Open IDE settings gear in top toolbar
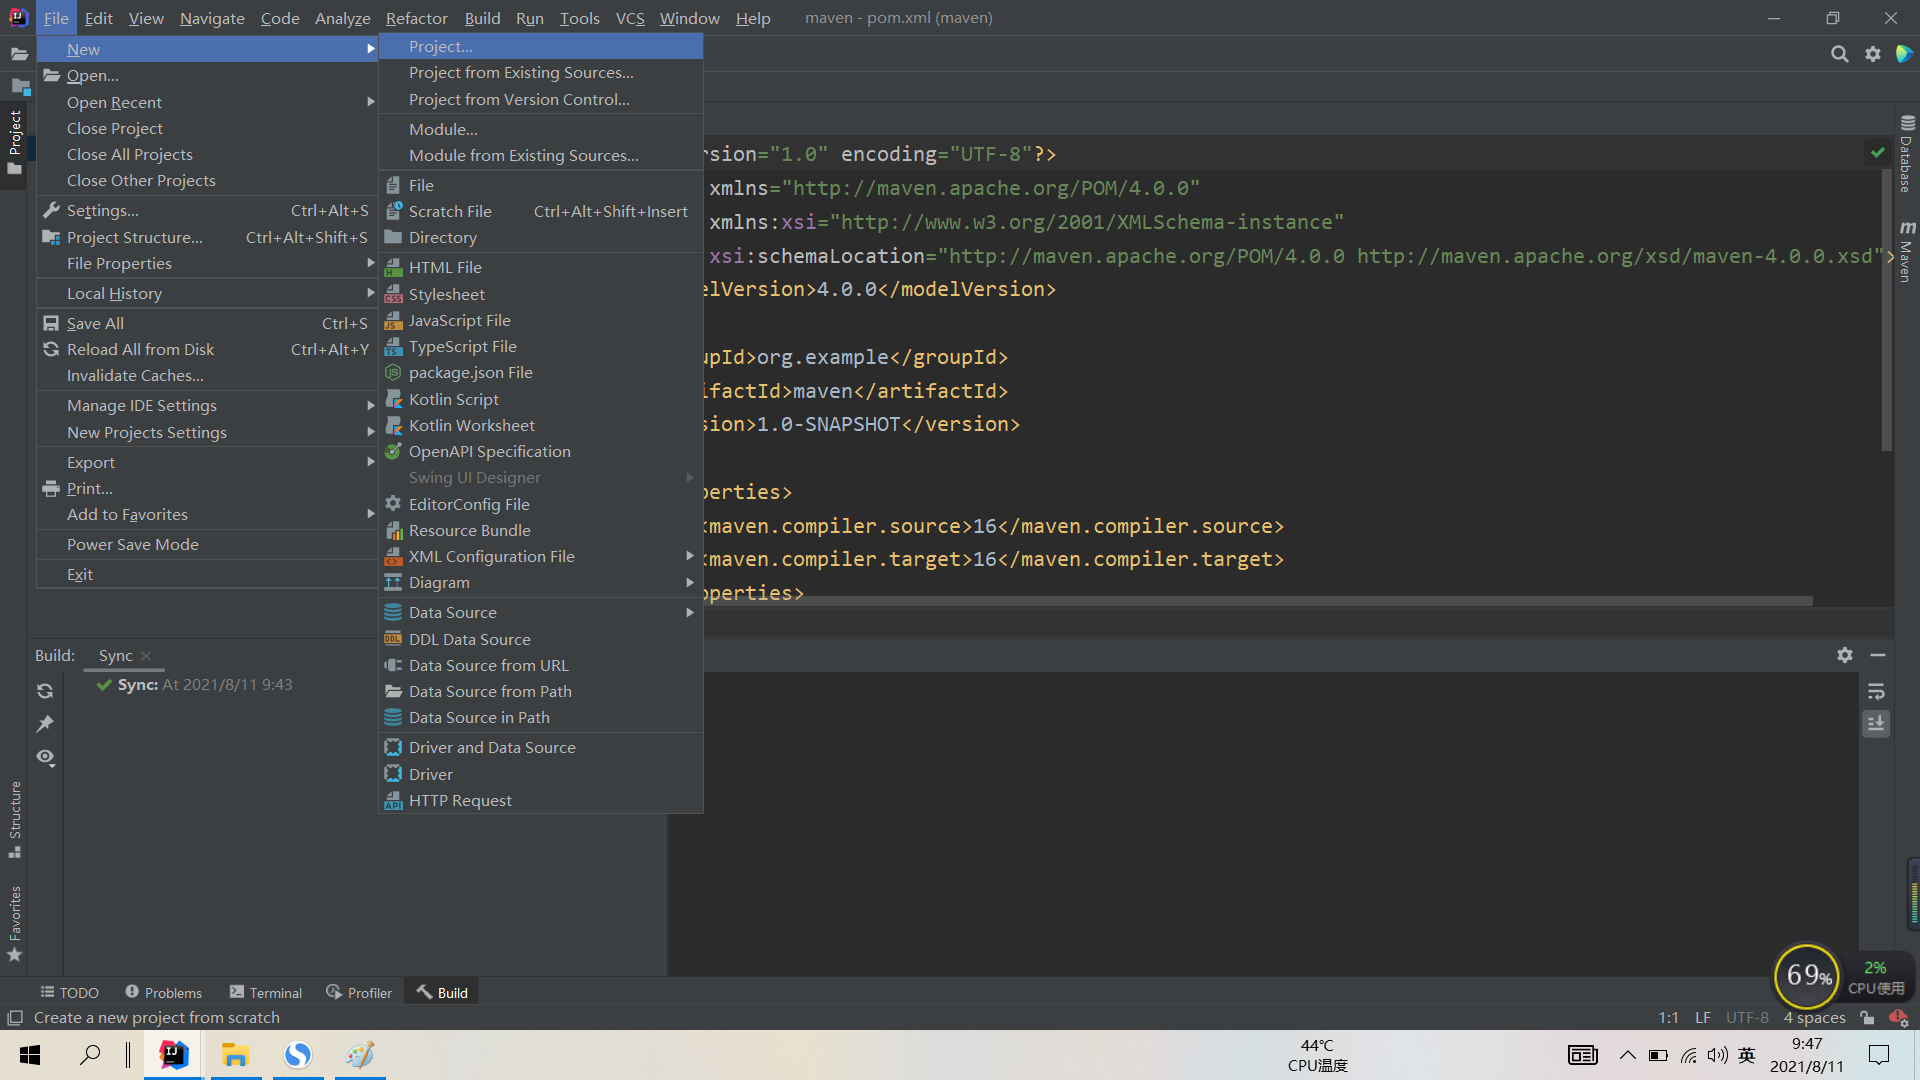The height and width of the screenshot is (1080, 1920). [x=1873, y=54]
